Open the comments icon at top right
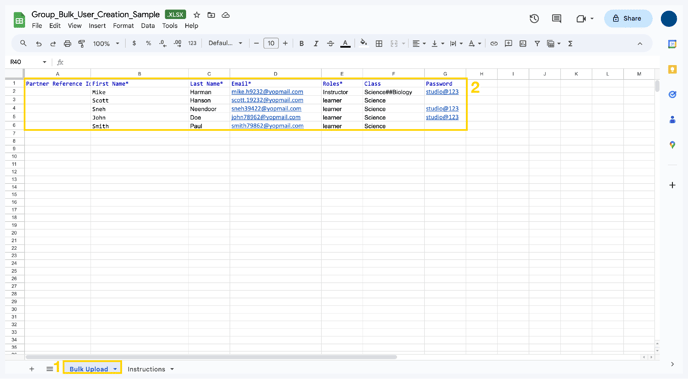 point(556,18)
